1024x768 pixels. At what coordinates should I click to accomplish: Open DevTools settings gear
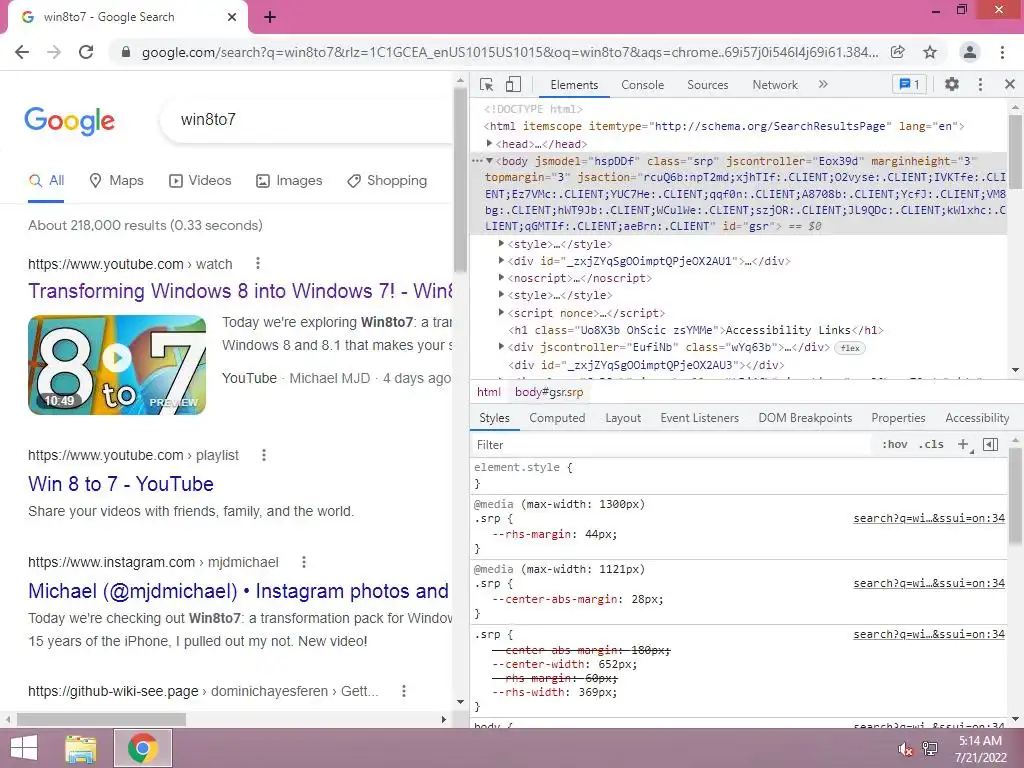[x=952, y=84]
